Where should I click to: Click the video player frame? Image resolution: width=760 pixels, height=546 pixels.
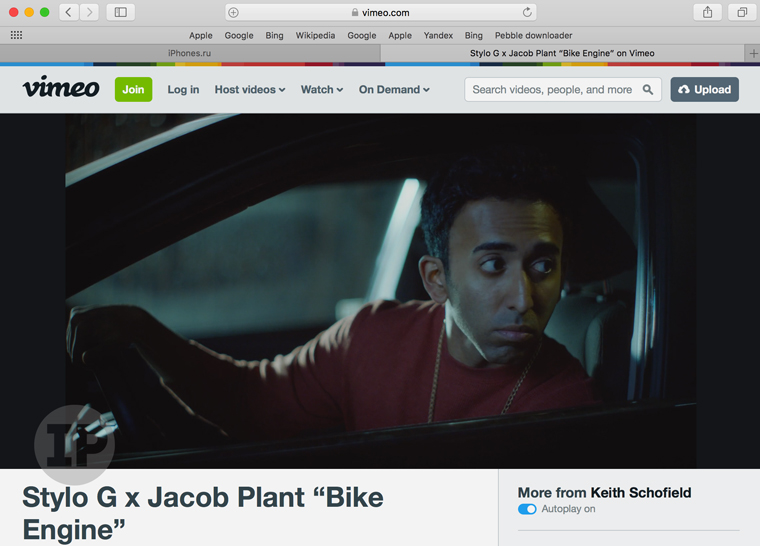[381, 291]
